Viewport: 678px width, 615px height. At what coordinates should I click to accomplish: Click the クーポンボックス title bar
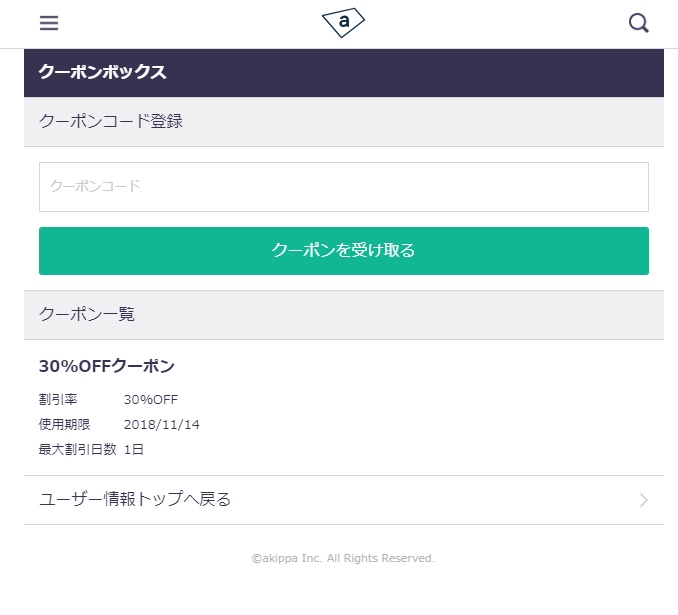pos(344,73)
